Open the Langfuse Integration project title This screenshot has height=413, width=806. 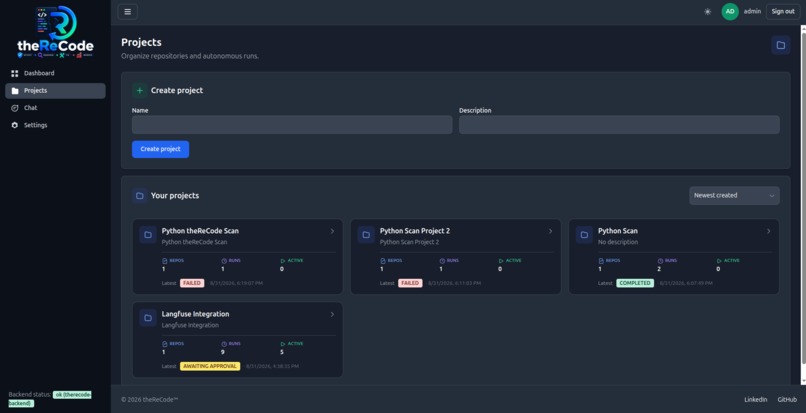pos(195,314)
